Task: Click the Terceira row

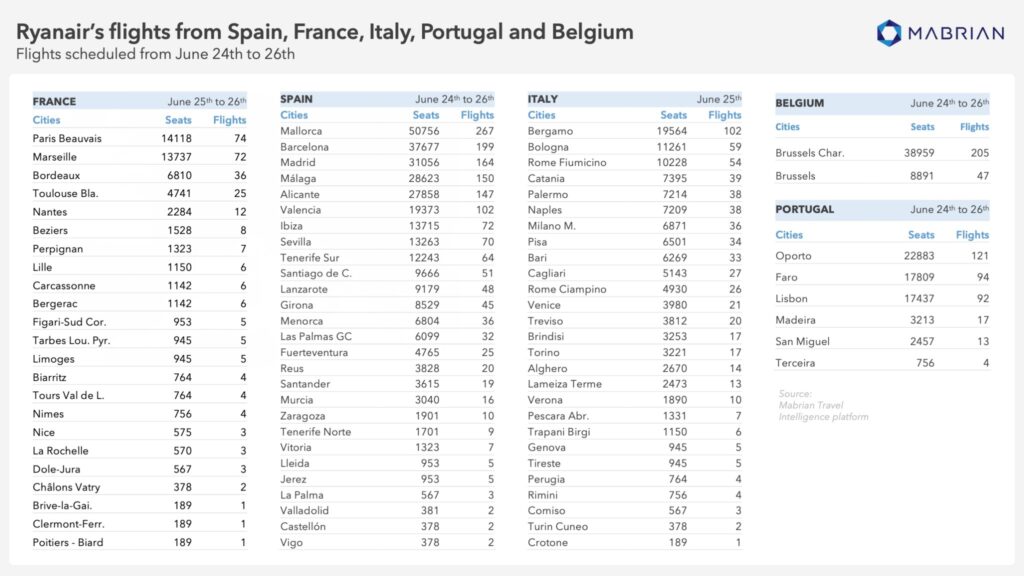Action: pyautogui.click(x=882, y=363)
